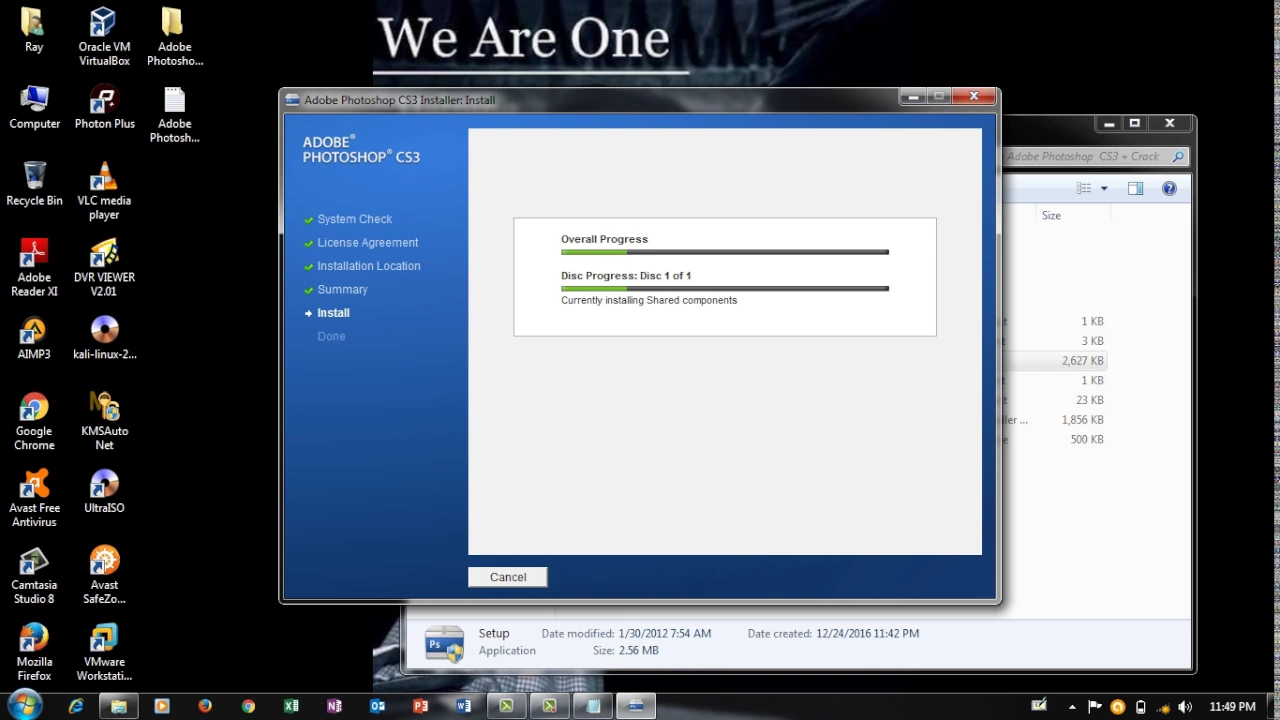The image size is (1280, 720).
Task: Select the Summary step in installer sidebar
Action: [x=342, y=289]
